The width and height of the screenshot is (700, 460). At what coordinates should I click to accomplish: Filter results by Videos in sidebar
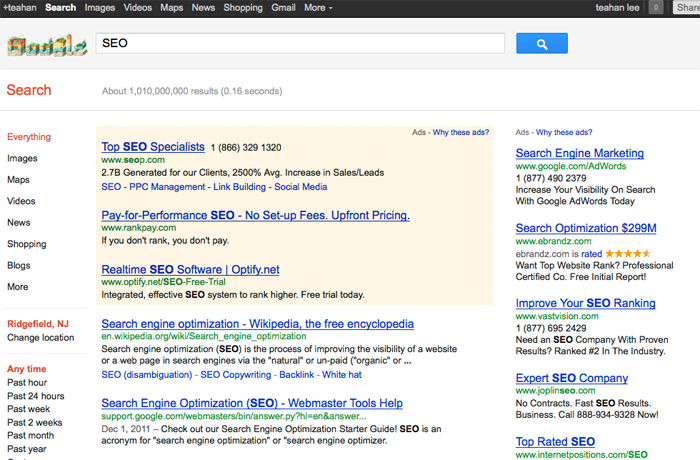[21, 201]
